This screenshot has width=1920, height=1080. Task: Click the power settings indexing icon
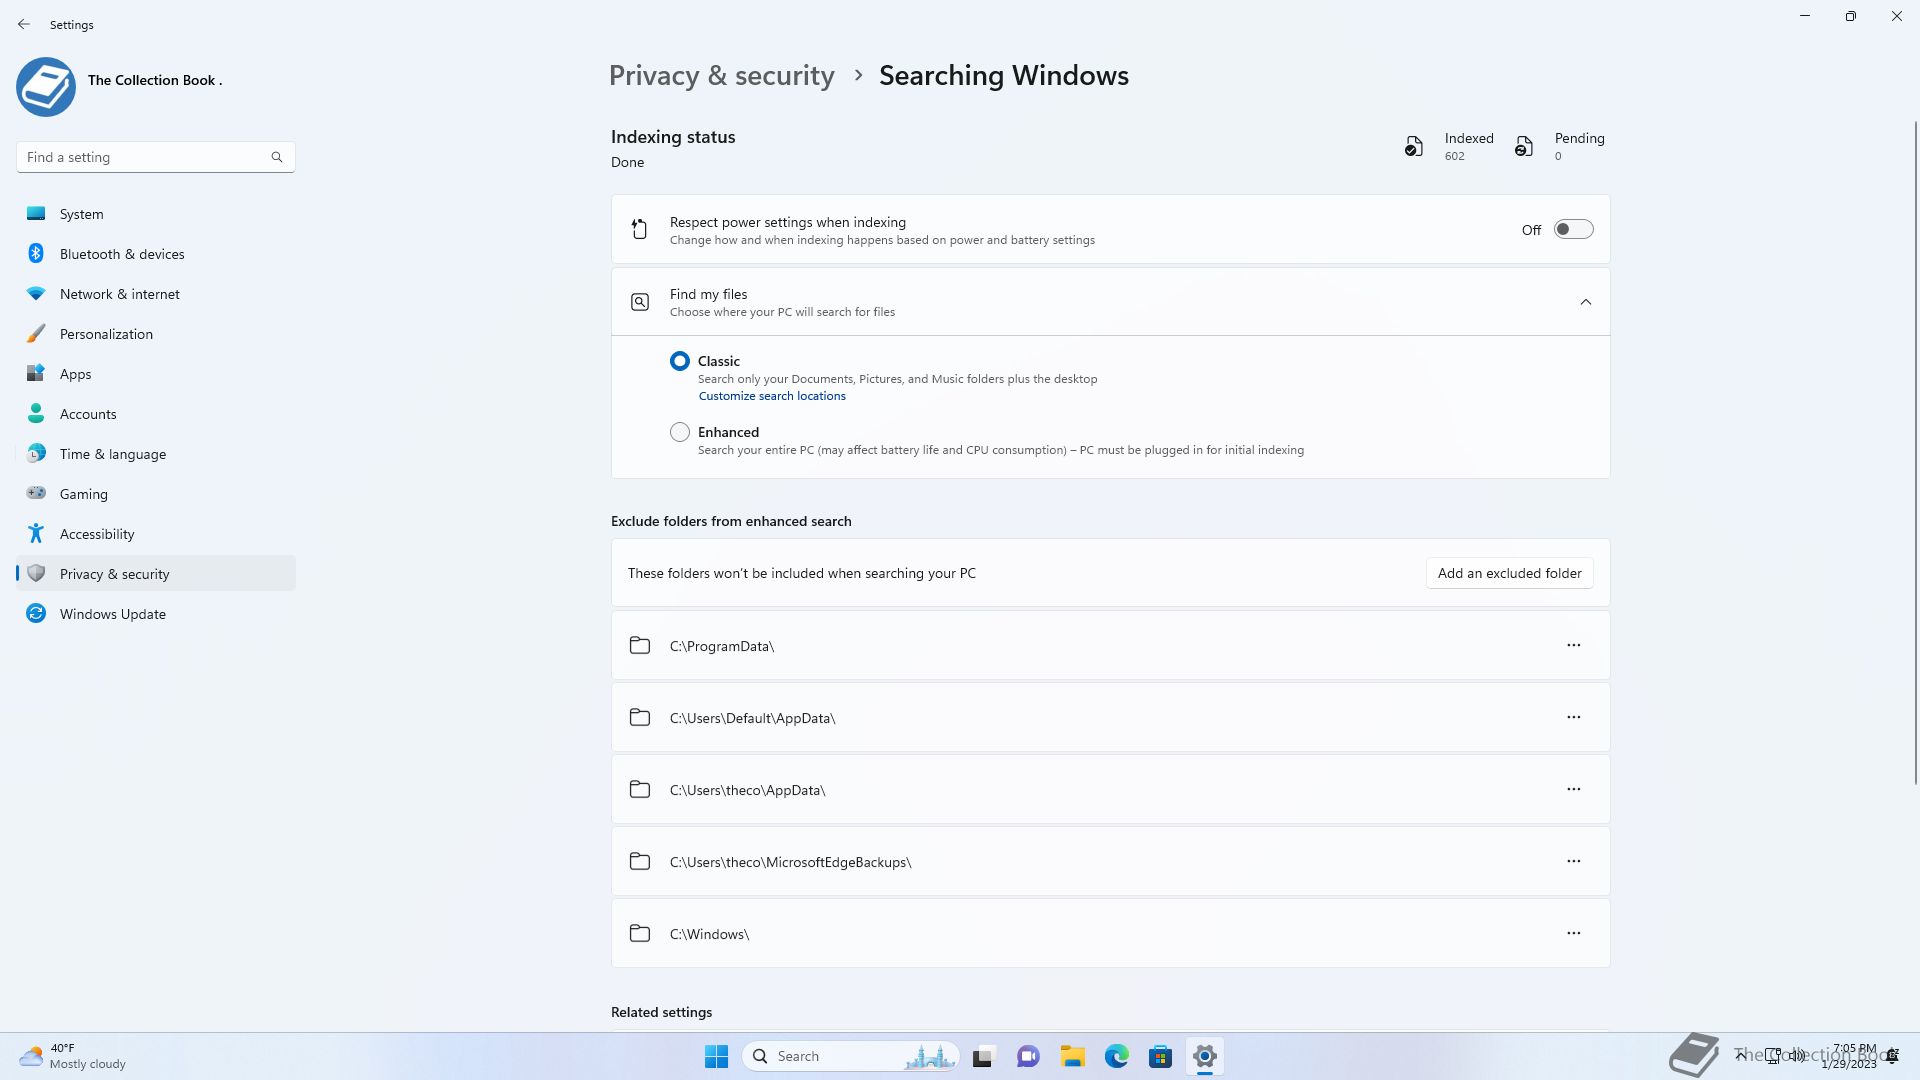click(640, 230)
